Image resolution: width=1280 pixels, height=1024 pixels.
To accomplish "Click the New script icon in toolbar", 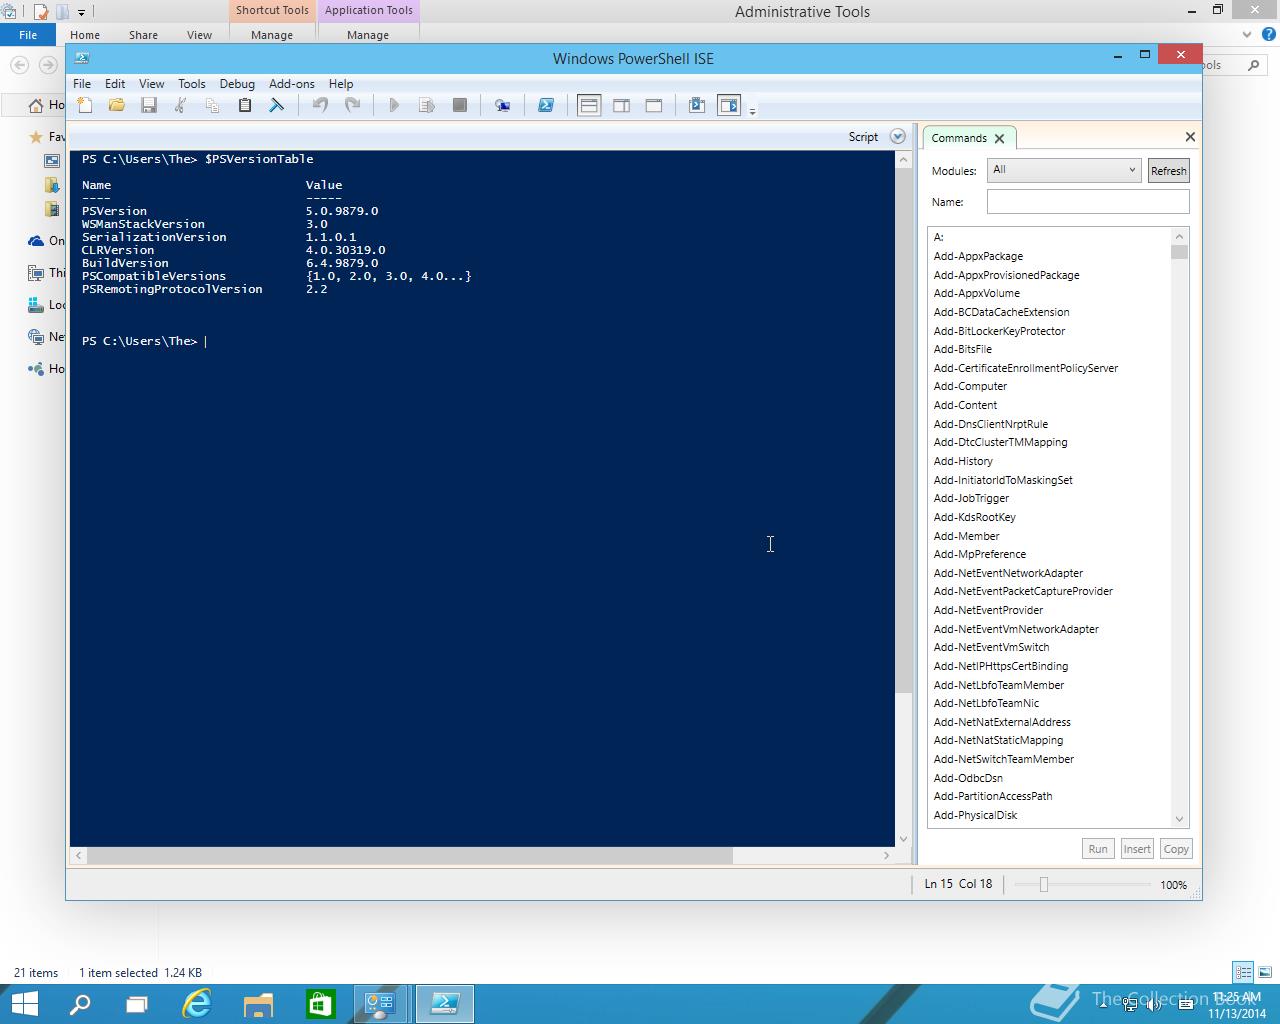I will click(85, 105).
